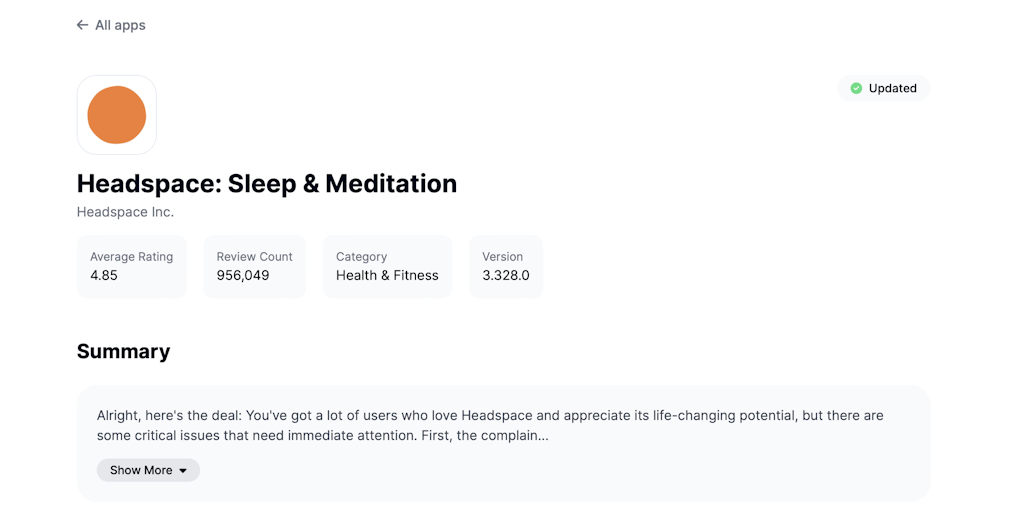Viewport: 1024px width, 512px height.
Task: Click the Updated status badge label
Action: [x=892, y=88]
